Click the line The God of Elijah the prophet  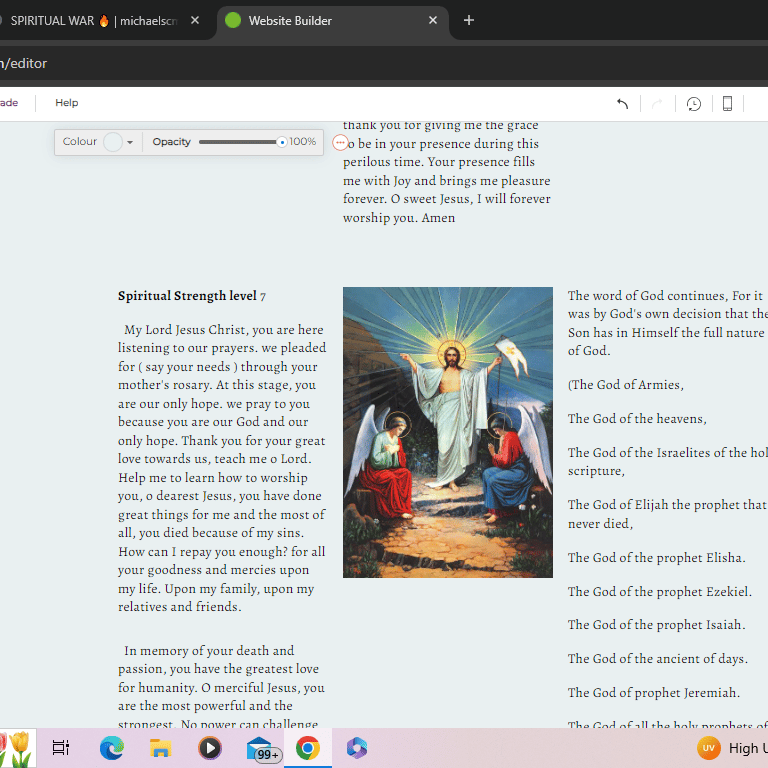(668, 514)
